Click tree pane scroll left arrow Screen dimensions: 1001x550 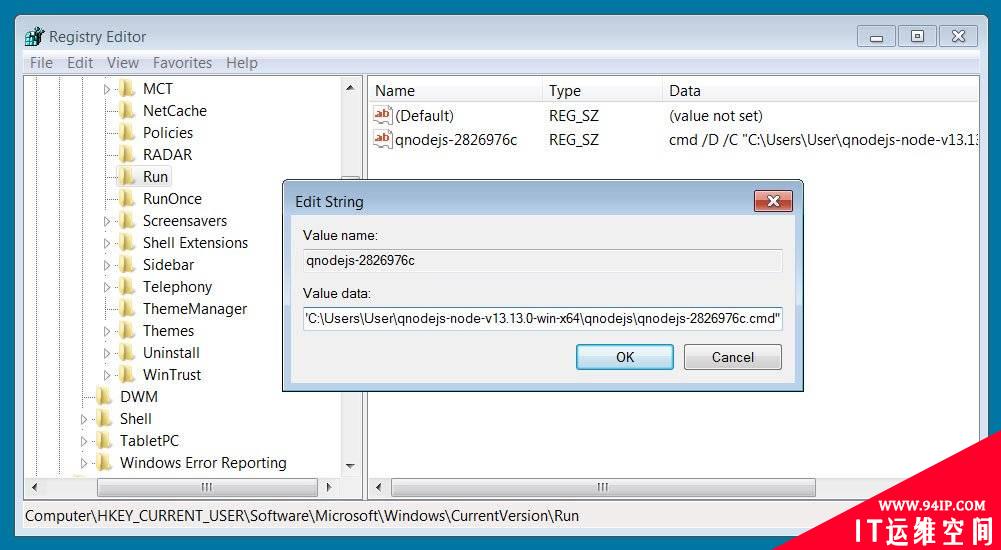point(35,487)
